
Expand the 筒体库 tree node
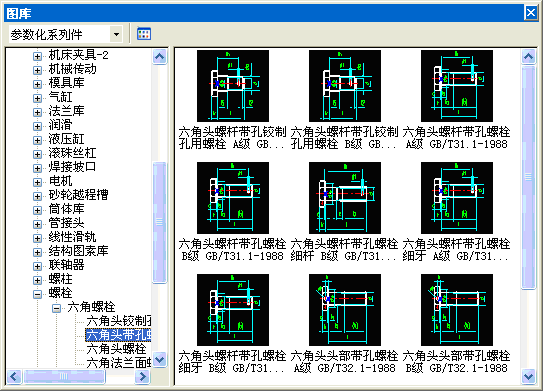[37, 210]
